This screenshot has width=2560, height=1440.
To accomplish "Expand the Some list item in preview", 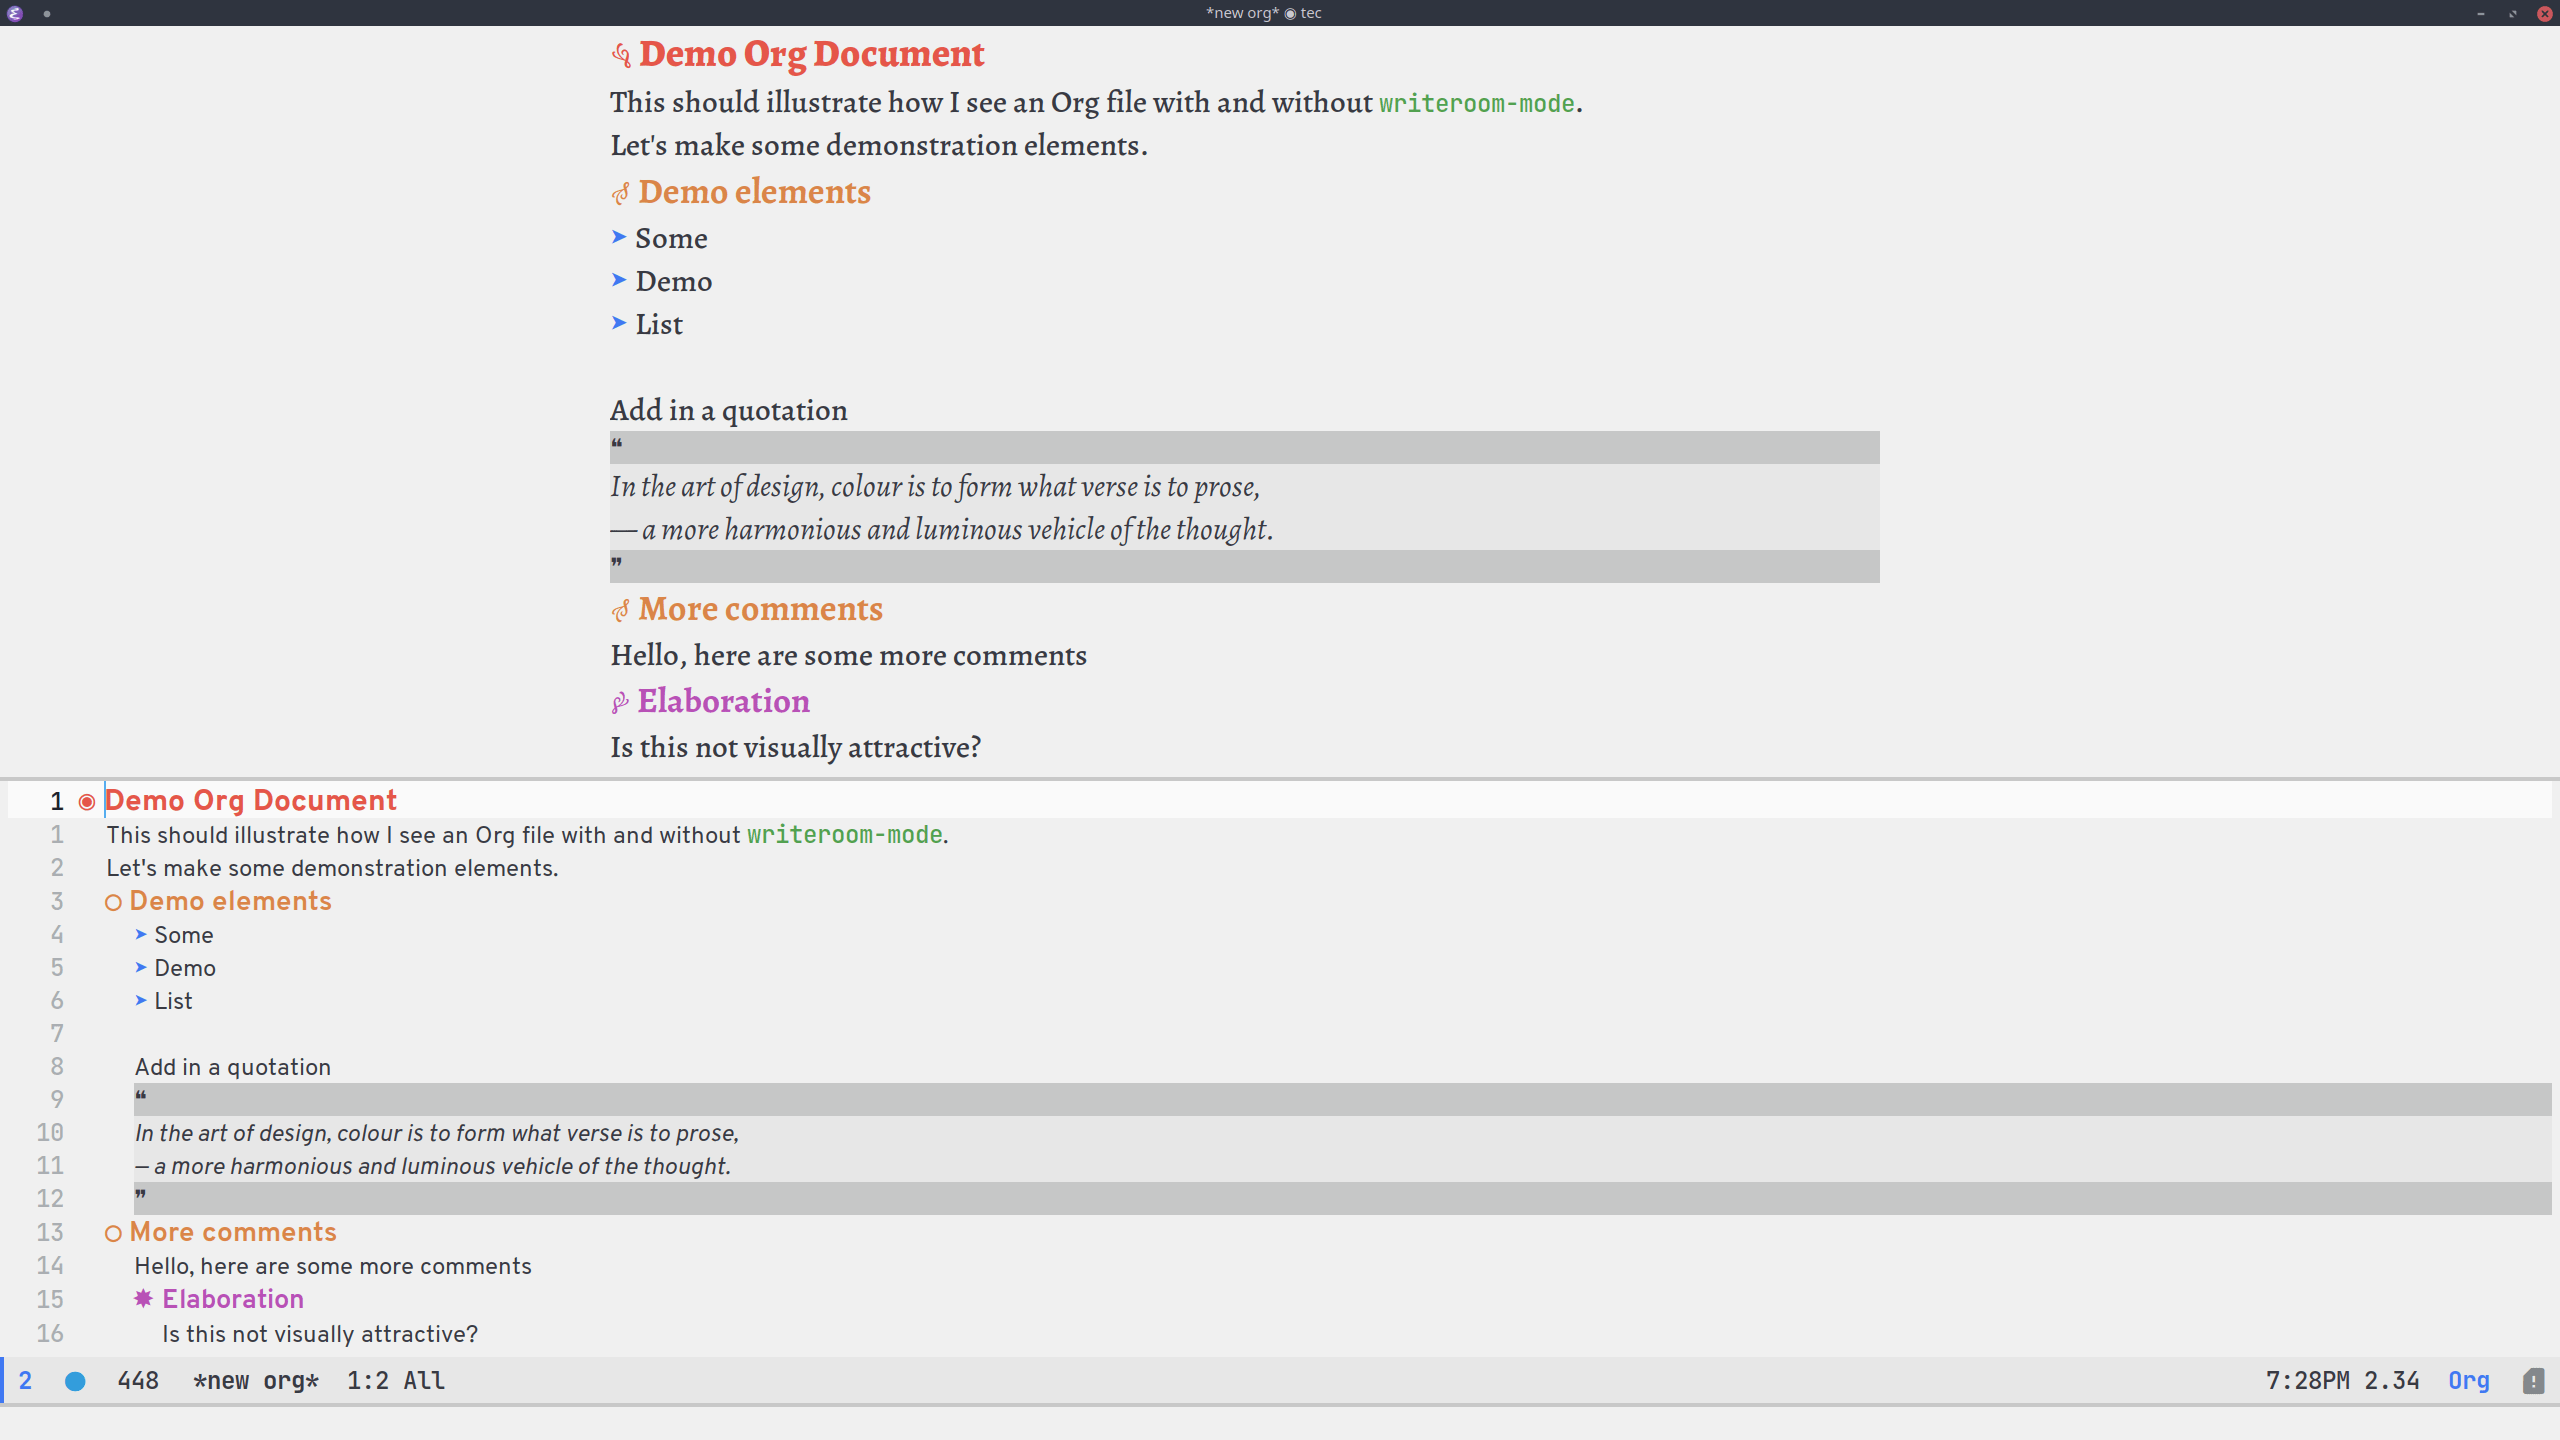I will point(619,237).
